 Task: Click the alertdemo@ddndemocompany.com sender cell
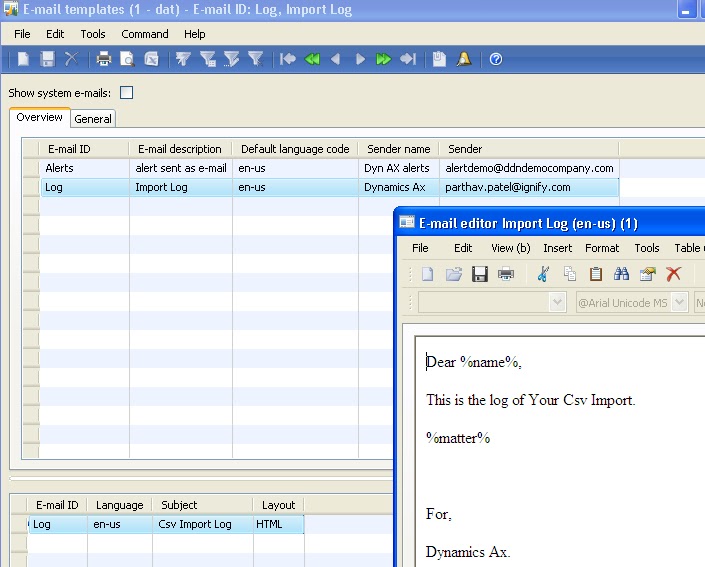[529, 168]
